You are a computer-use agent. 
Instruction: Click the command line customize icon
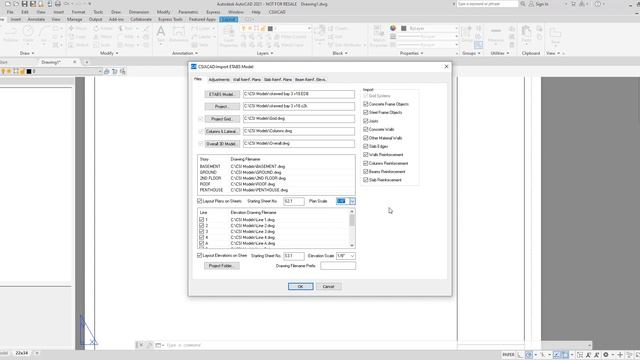(x=149, y=345)
